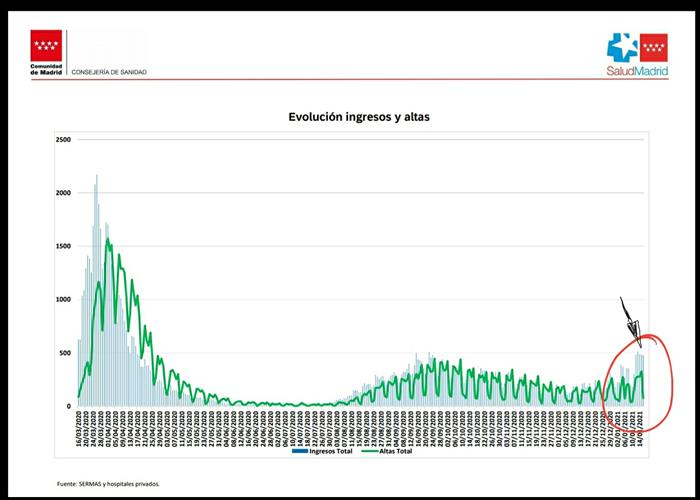This screenshot has width=700, height=500.
Task: Click the Comunidad de Madrid text under the flag
Action: [46, 69]
